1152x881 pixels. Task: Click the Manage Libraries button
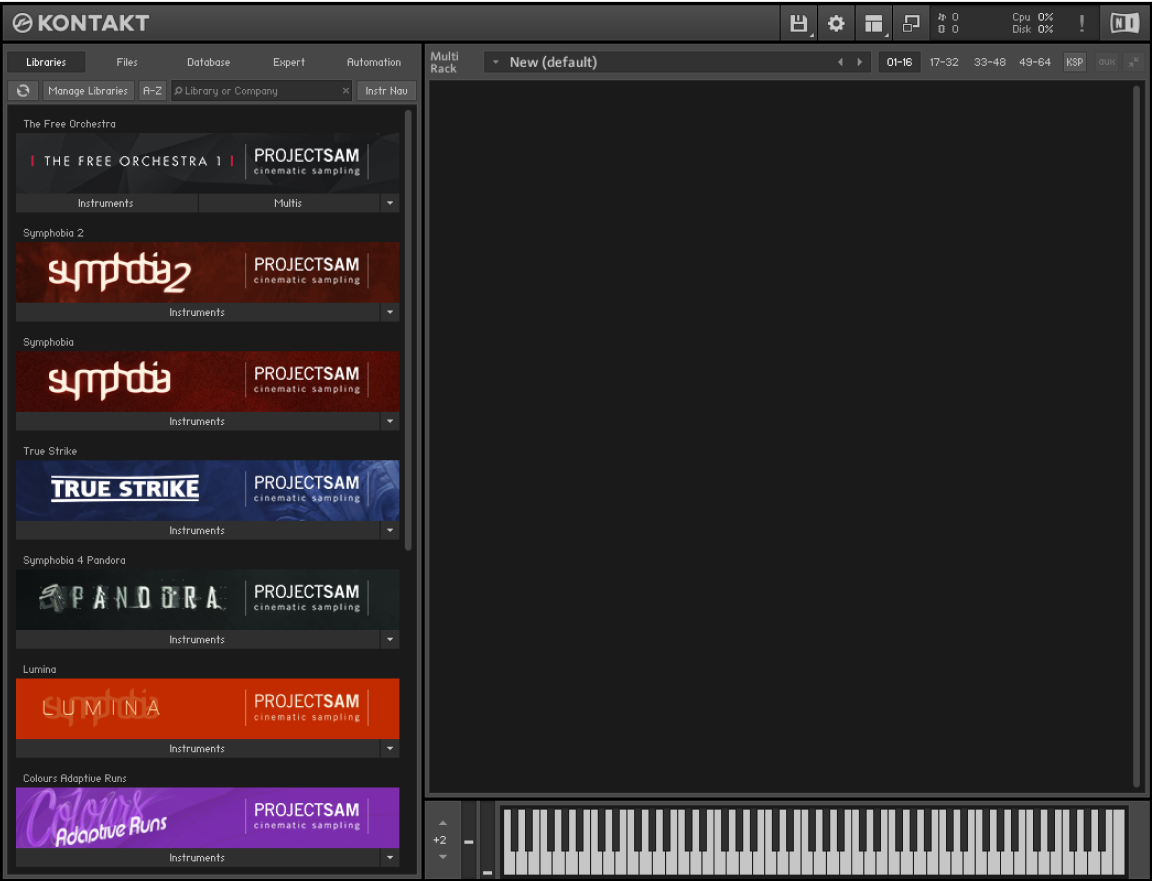point(88,91)
